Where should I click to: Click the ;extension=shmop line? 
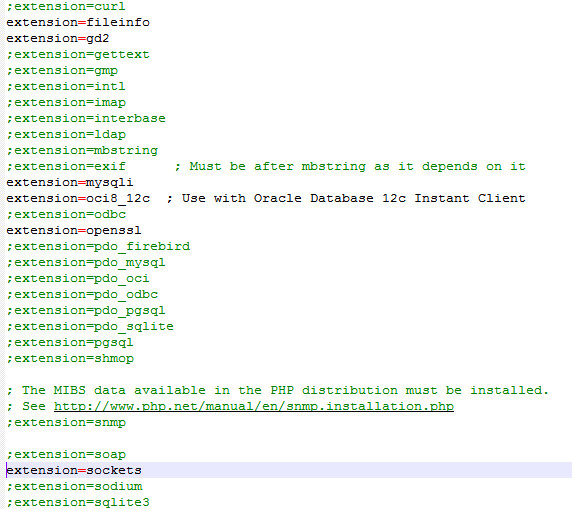coord(70,359)
